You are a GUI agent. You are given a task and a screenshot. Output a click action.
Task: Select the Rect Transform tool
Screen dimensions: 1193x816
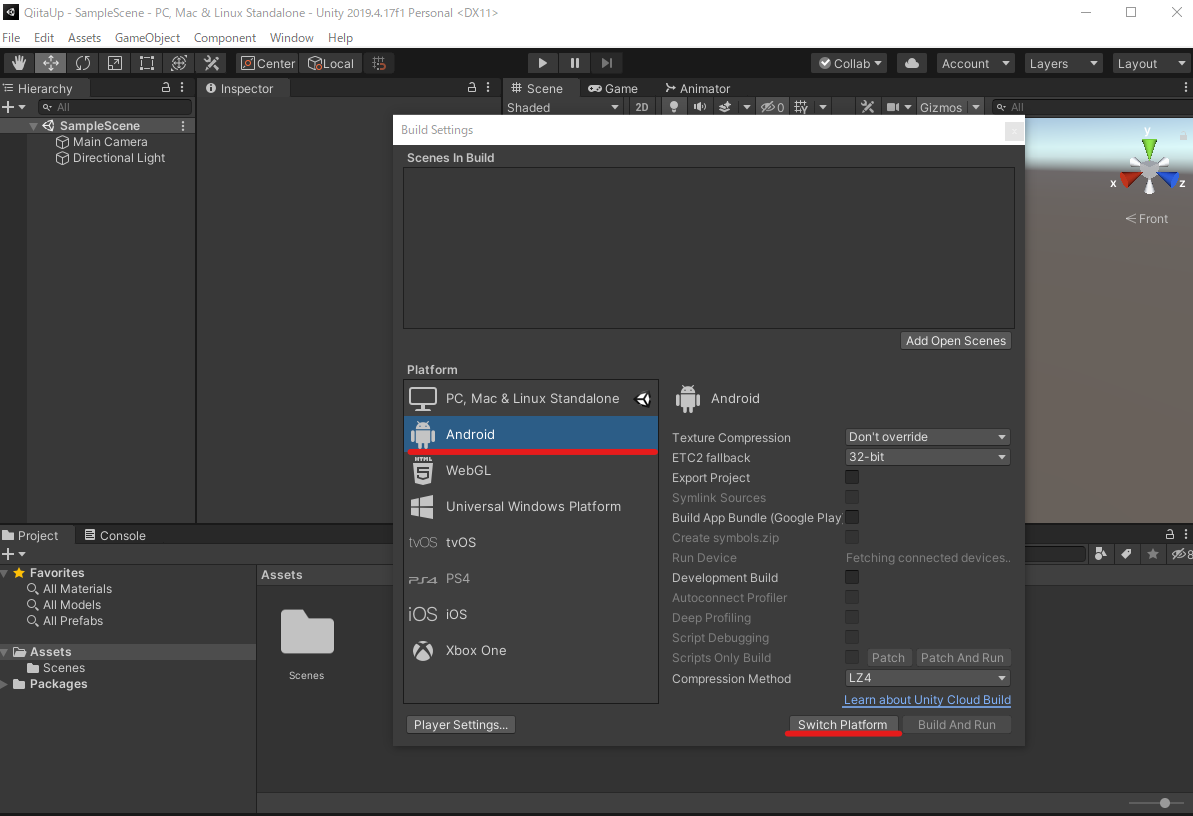tap(146, 63)
